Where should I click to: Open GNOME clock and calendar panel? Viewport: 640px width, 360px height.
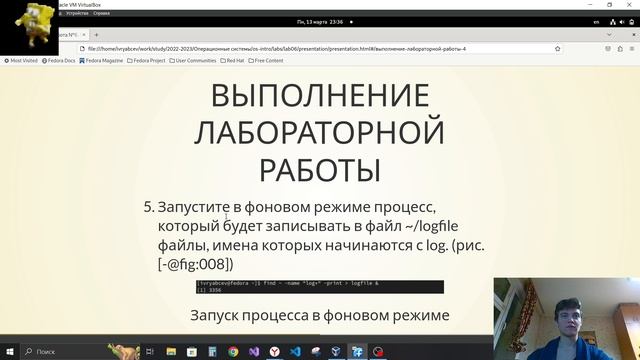320,22
